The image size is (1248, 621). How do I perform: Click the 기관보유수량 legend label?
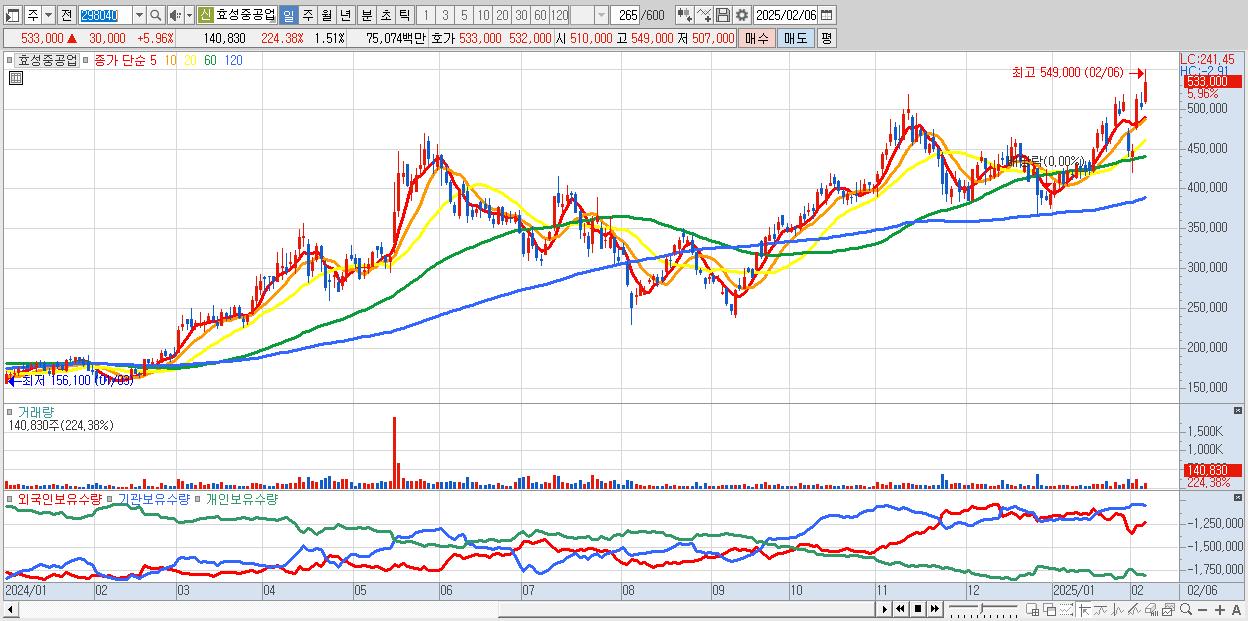click(x=154, y=498)
